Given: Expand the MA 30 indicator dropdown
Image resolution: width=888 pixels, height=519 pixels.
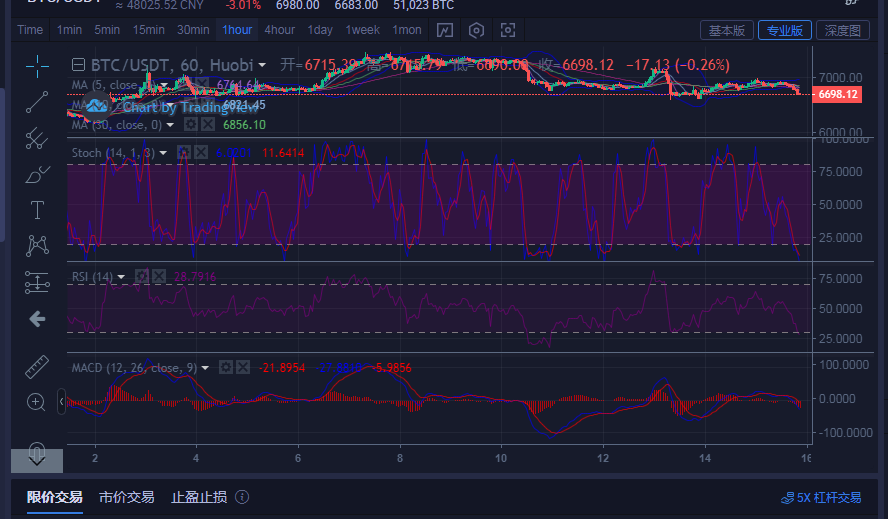Looking at the screenshot, I should [x=170, y=125].
